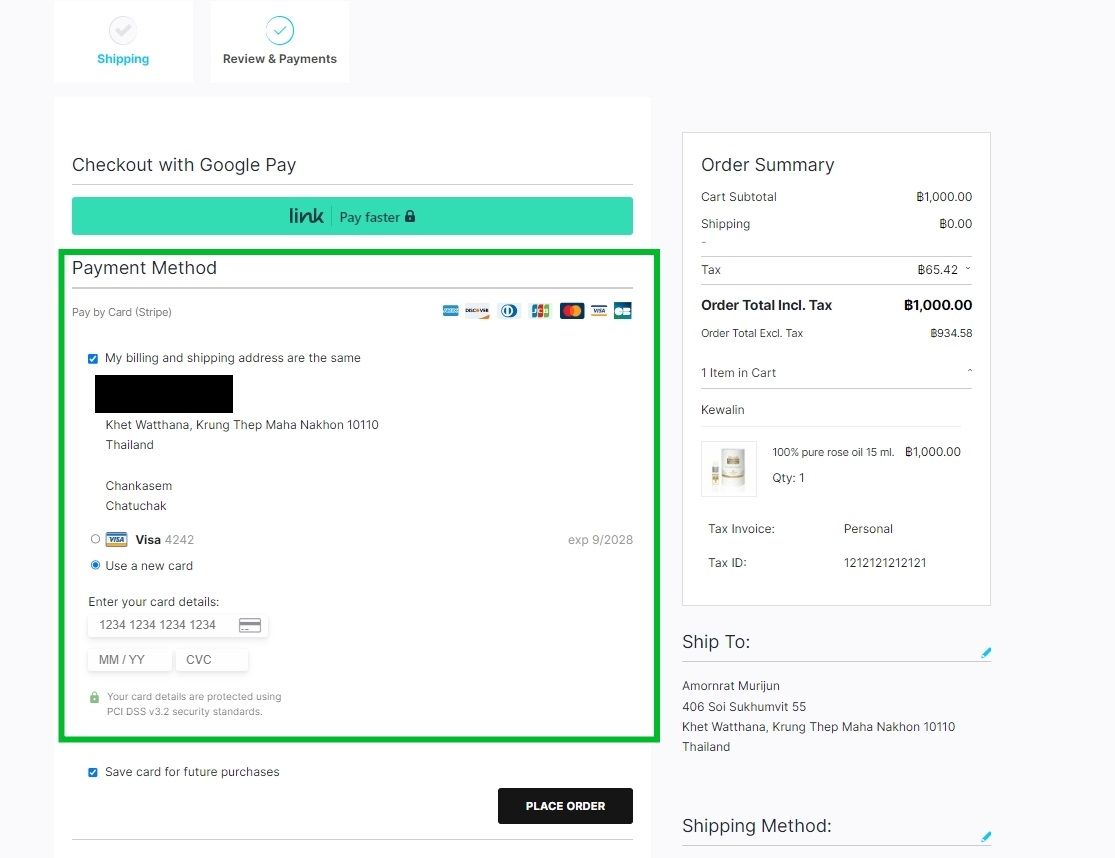The width and height of the screenshot is (1115, 858).
Task: Toggle Save card for future purchases
Action: pyautogui.click(x=92, y=772)
